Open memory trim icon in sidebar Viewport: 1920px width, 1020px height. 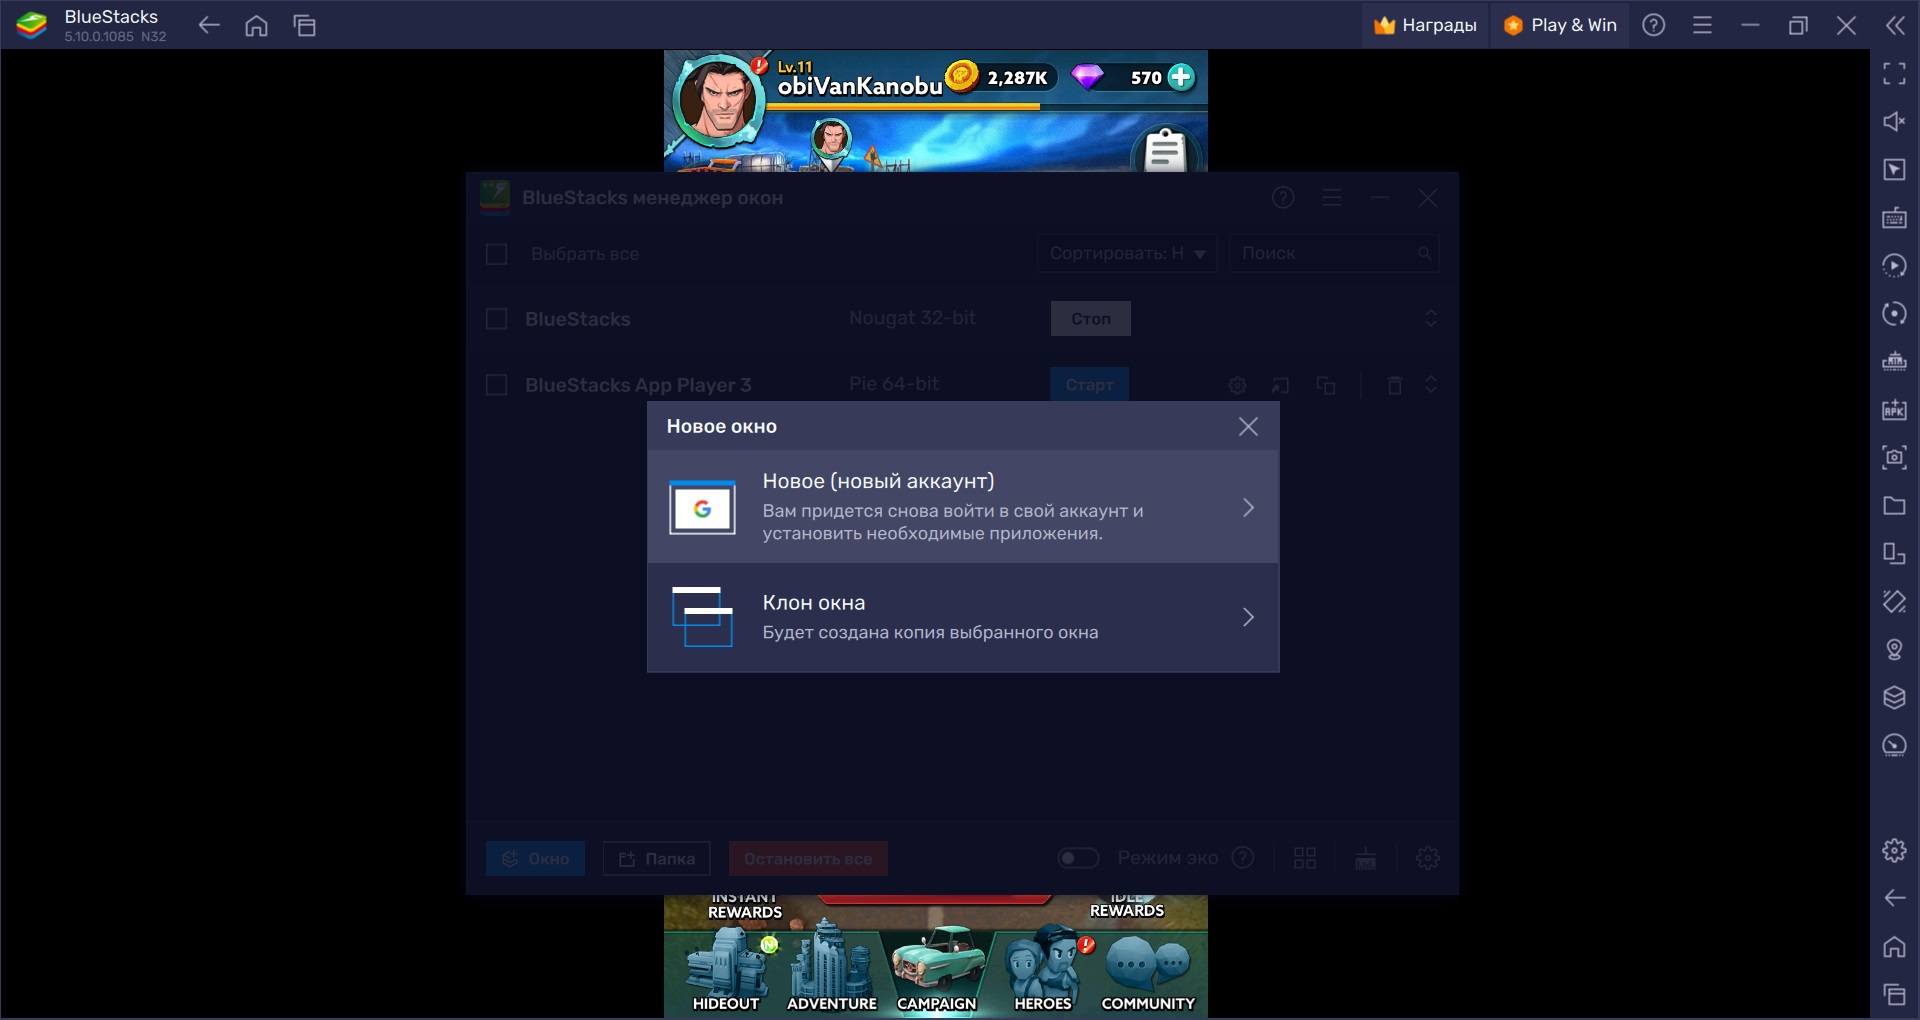(x=1894, y=361)
